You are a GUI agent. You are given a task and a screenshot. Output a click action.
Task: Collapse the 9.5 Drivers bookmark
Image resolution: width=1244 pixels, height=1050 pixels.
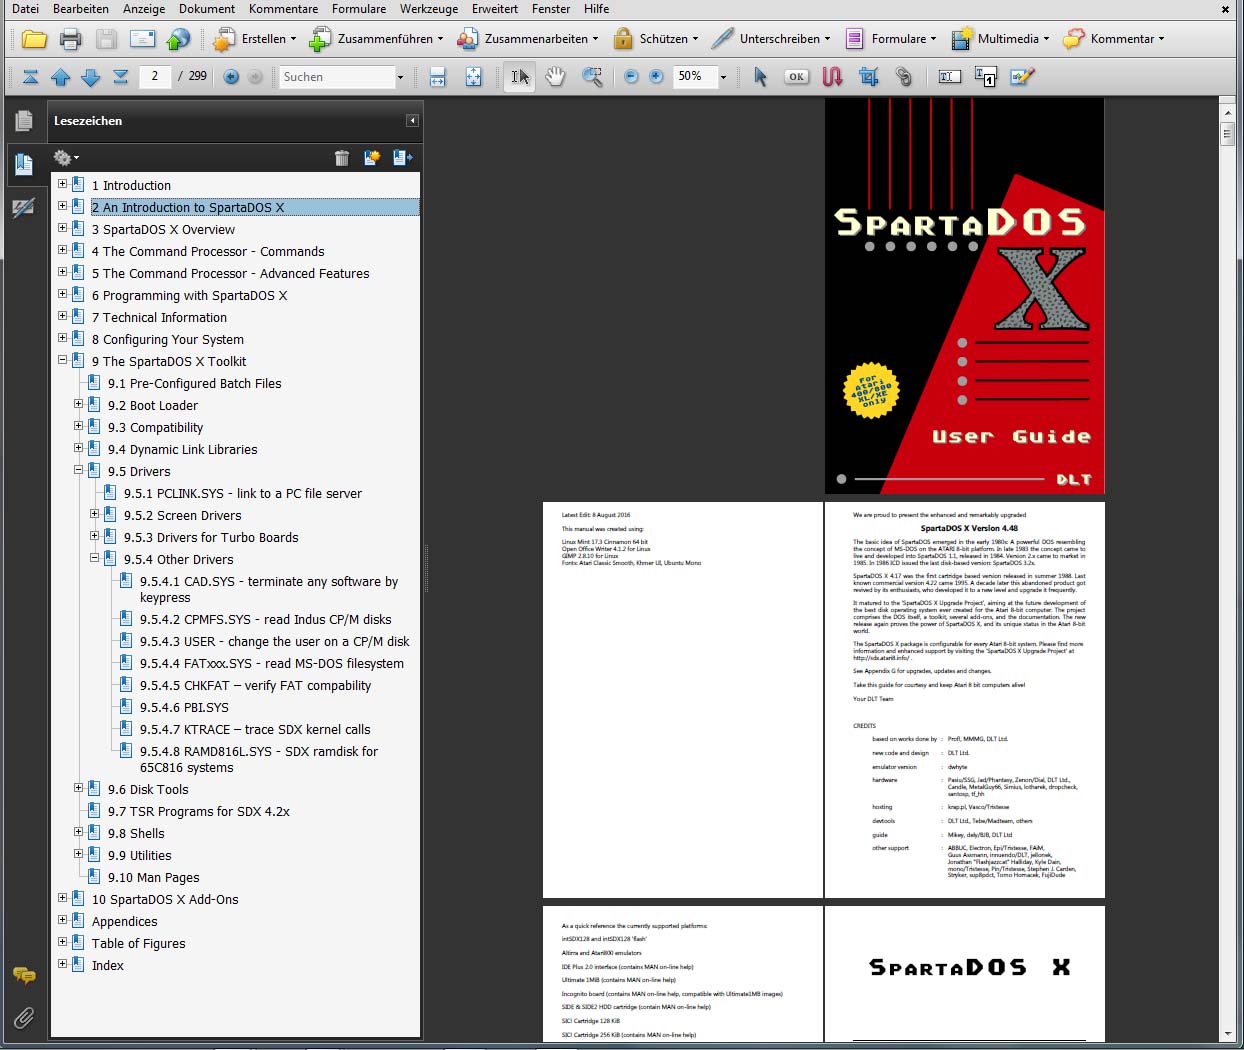pos(78,470)
